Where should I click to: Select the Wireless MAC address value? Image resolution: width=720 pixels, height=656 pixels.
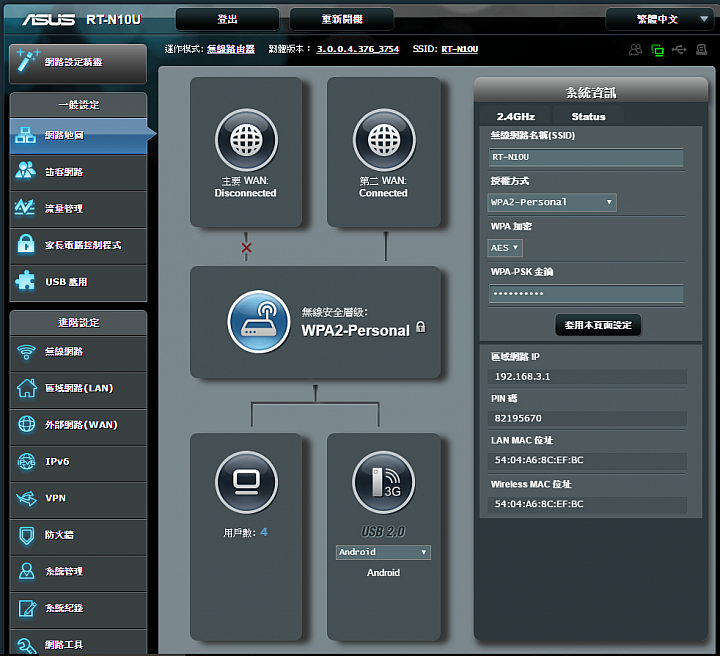pyautogui.click(x=539, y=504)
